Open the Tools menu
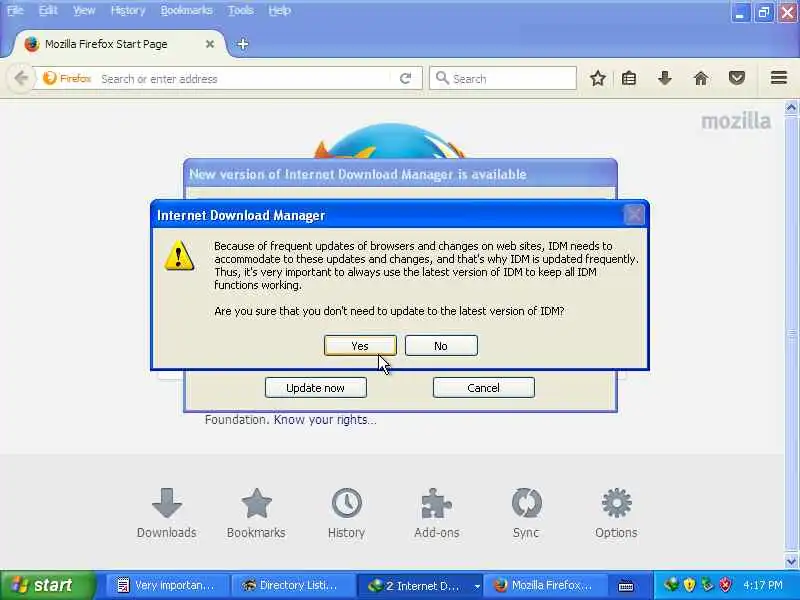Viewport: 800px width, 600px height. coord(240,10)
